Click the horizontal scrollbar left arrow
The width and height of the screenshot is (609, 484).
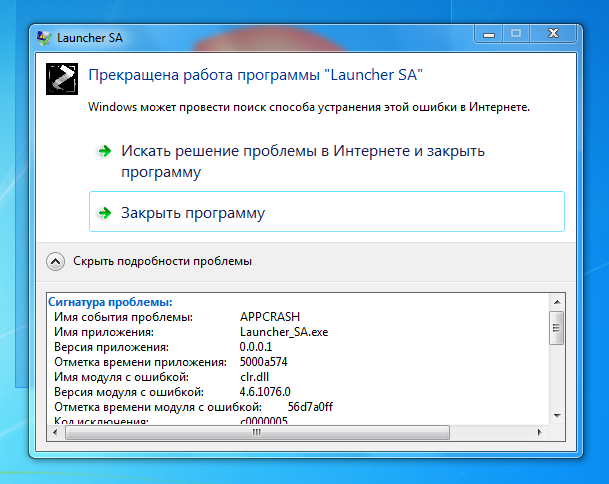pyautogui.click(x=55, y=432)
